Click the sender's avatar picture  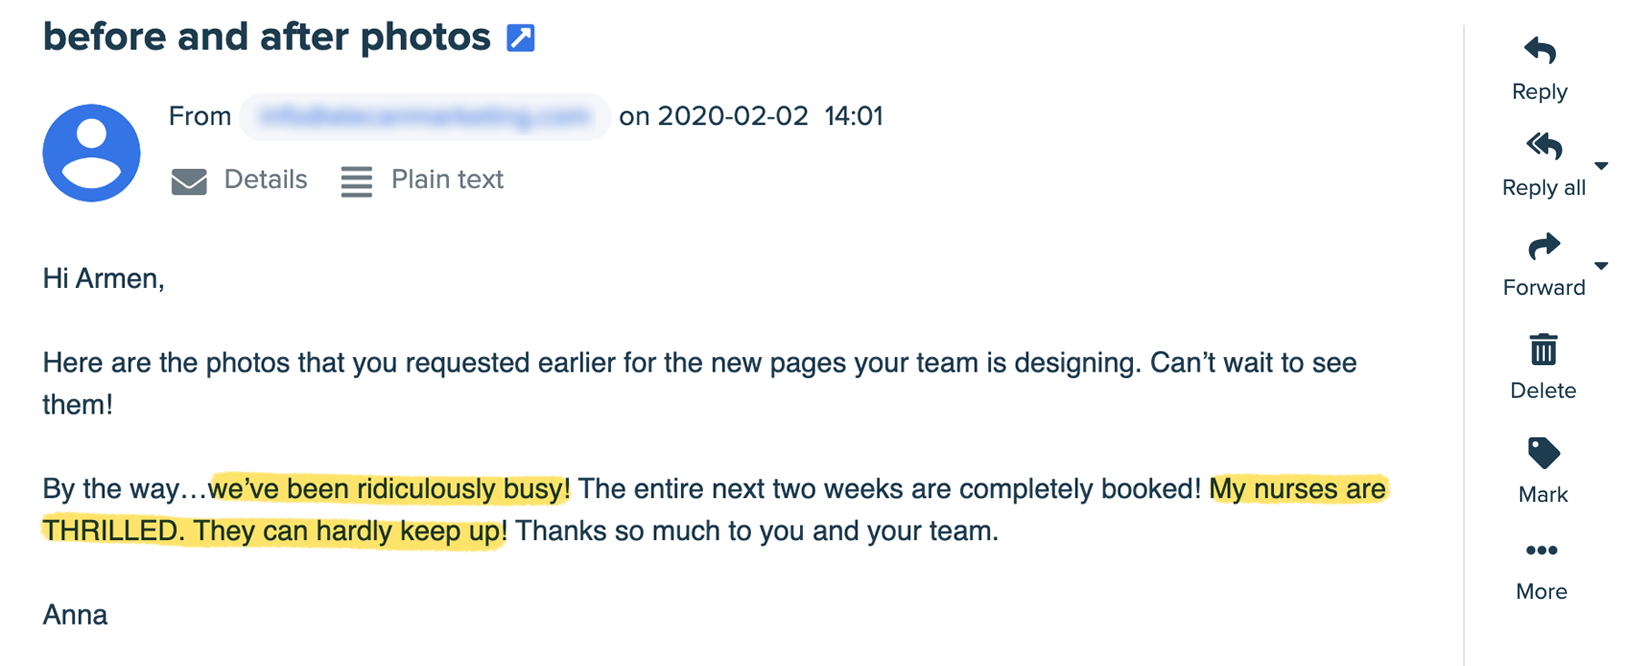tap(91, 152)
